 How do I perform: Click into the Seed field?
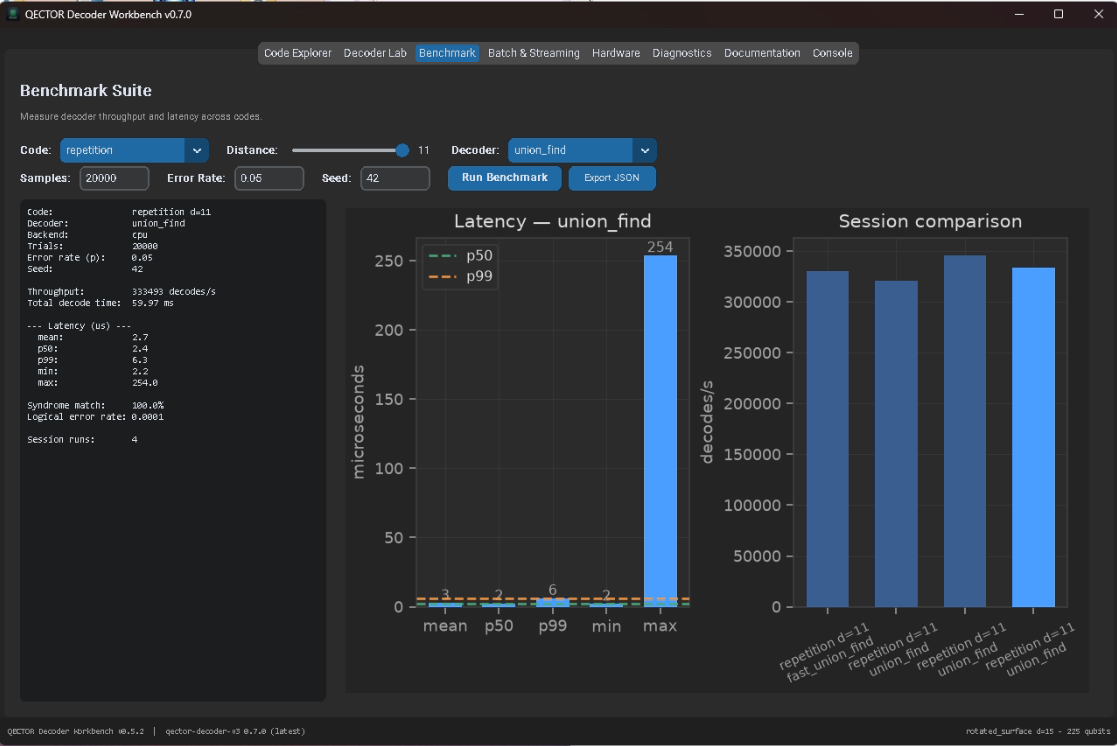[395, 178]
